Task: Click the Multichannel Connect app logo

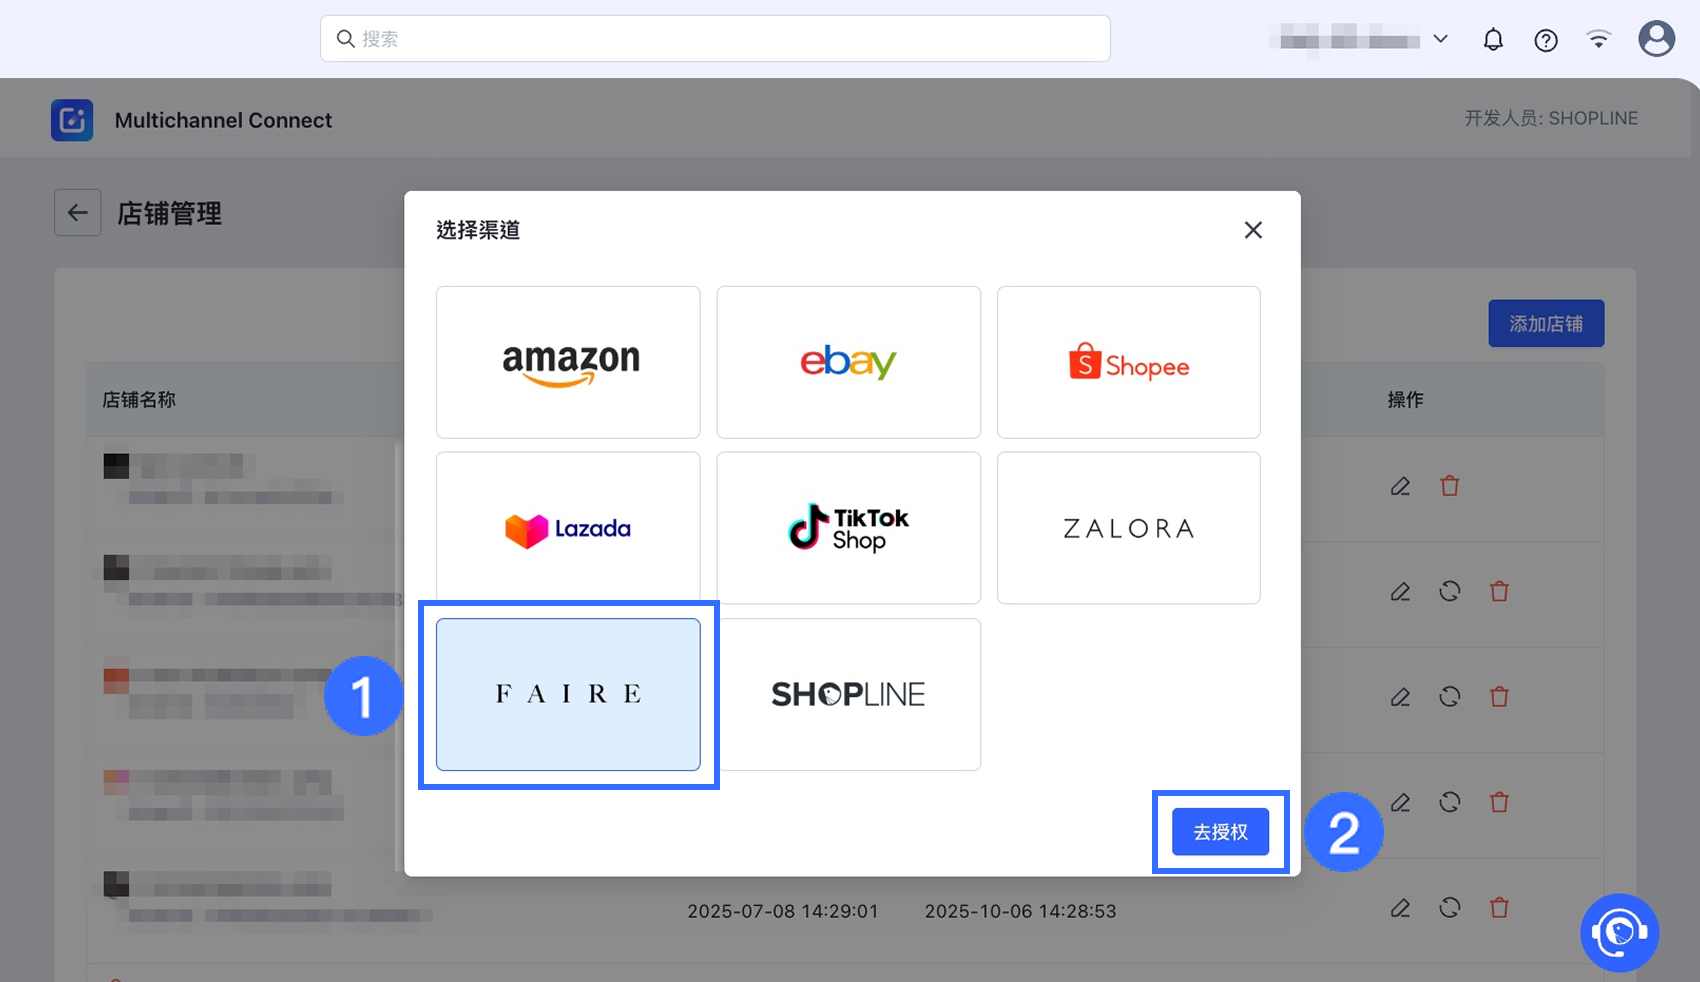Action: 72,120
